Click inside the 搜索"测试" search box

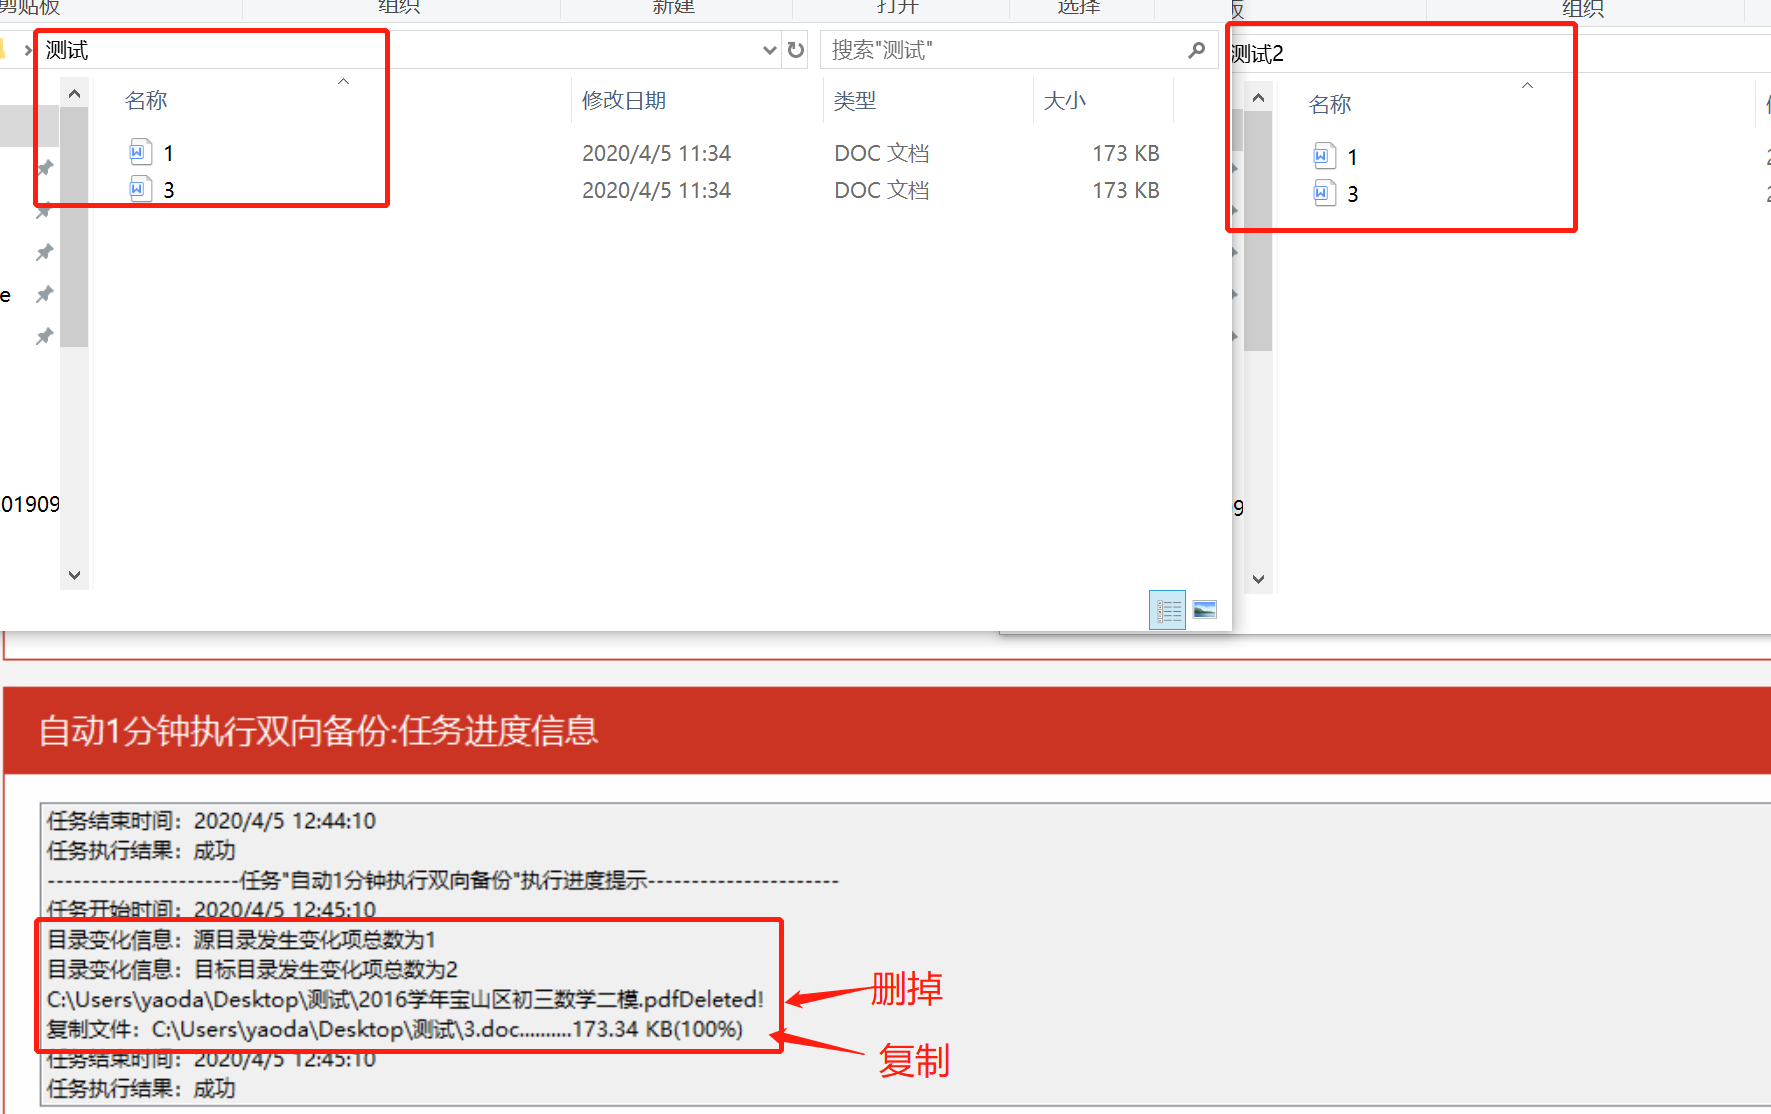(x=1000, y=50)
